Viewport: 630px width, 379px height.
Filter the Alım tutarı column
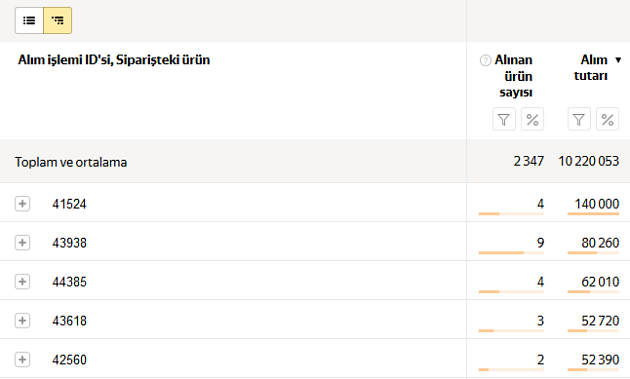tap(579, 119)
